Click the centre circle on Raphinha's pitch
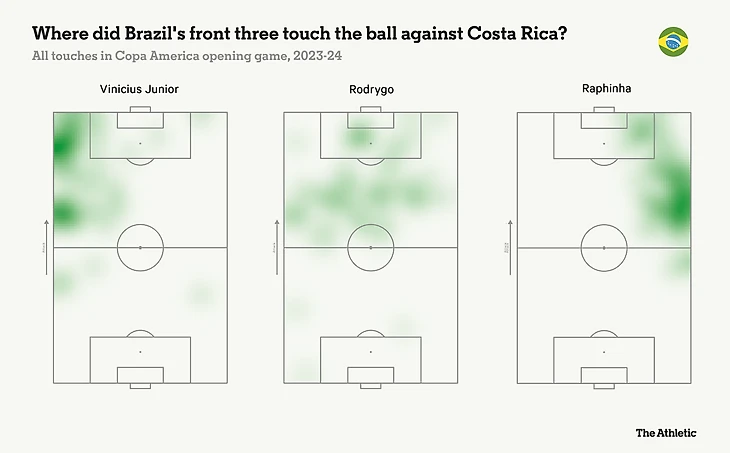Screen dimensions: 730x453 pyautogui.click(x=604, y=248)
